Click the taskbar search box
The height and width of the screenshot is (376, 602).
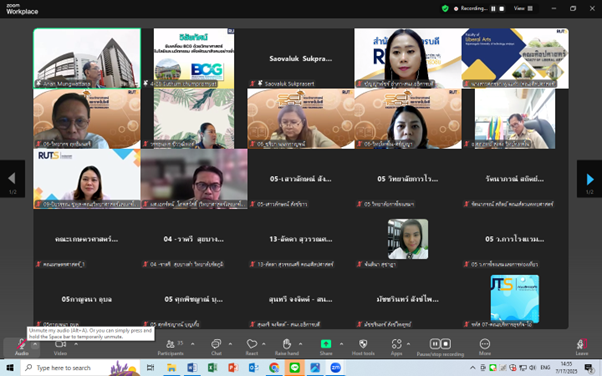pos(81,368)
